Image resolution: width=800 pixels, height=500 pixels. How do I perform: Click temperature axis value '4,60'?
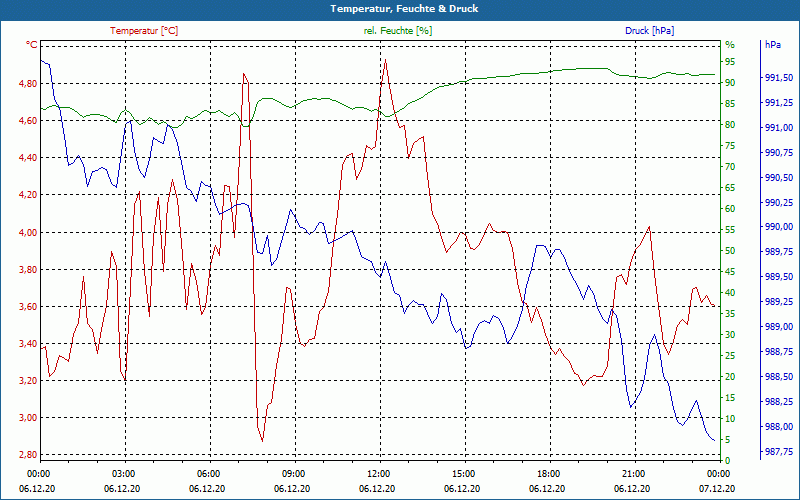28,120
